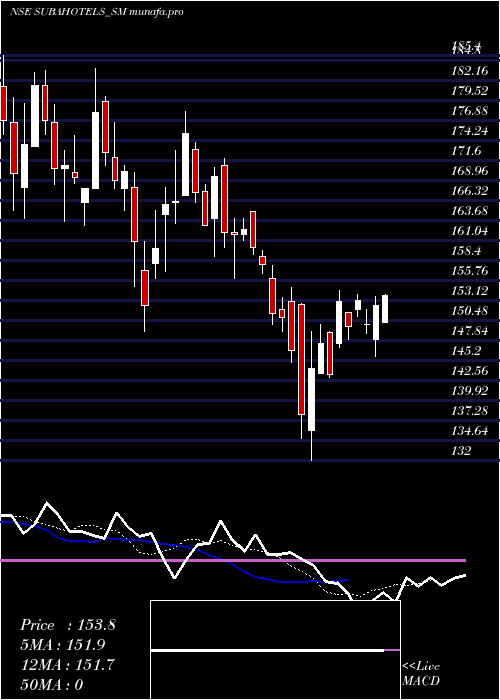Click the 163.68 price axis label

[470, 211]
